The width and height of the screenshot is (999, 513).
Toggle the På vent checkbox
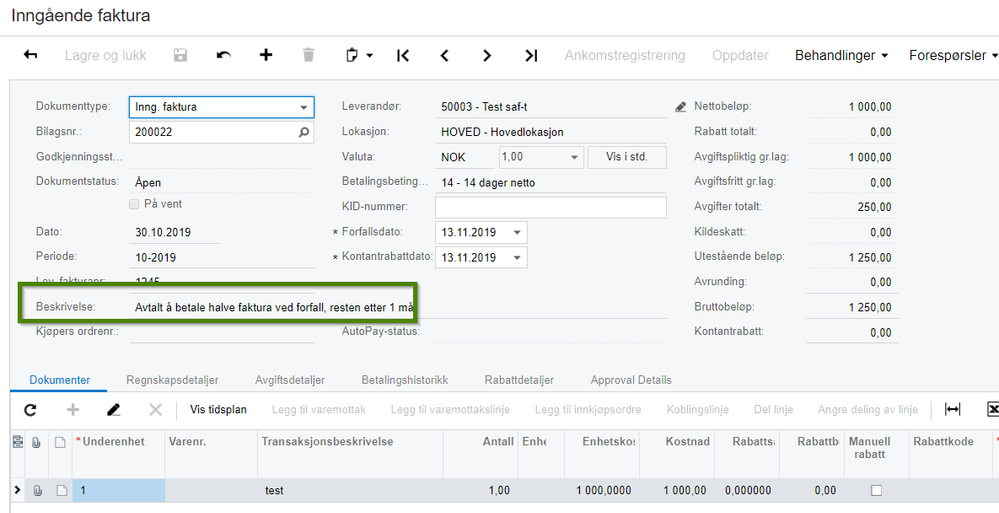134,205
